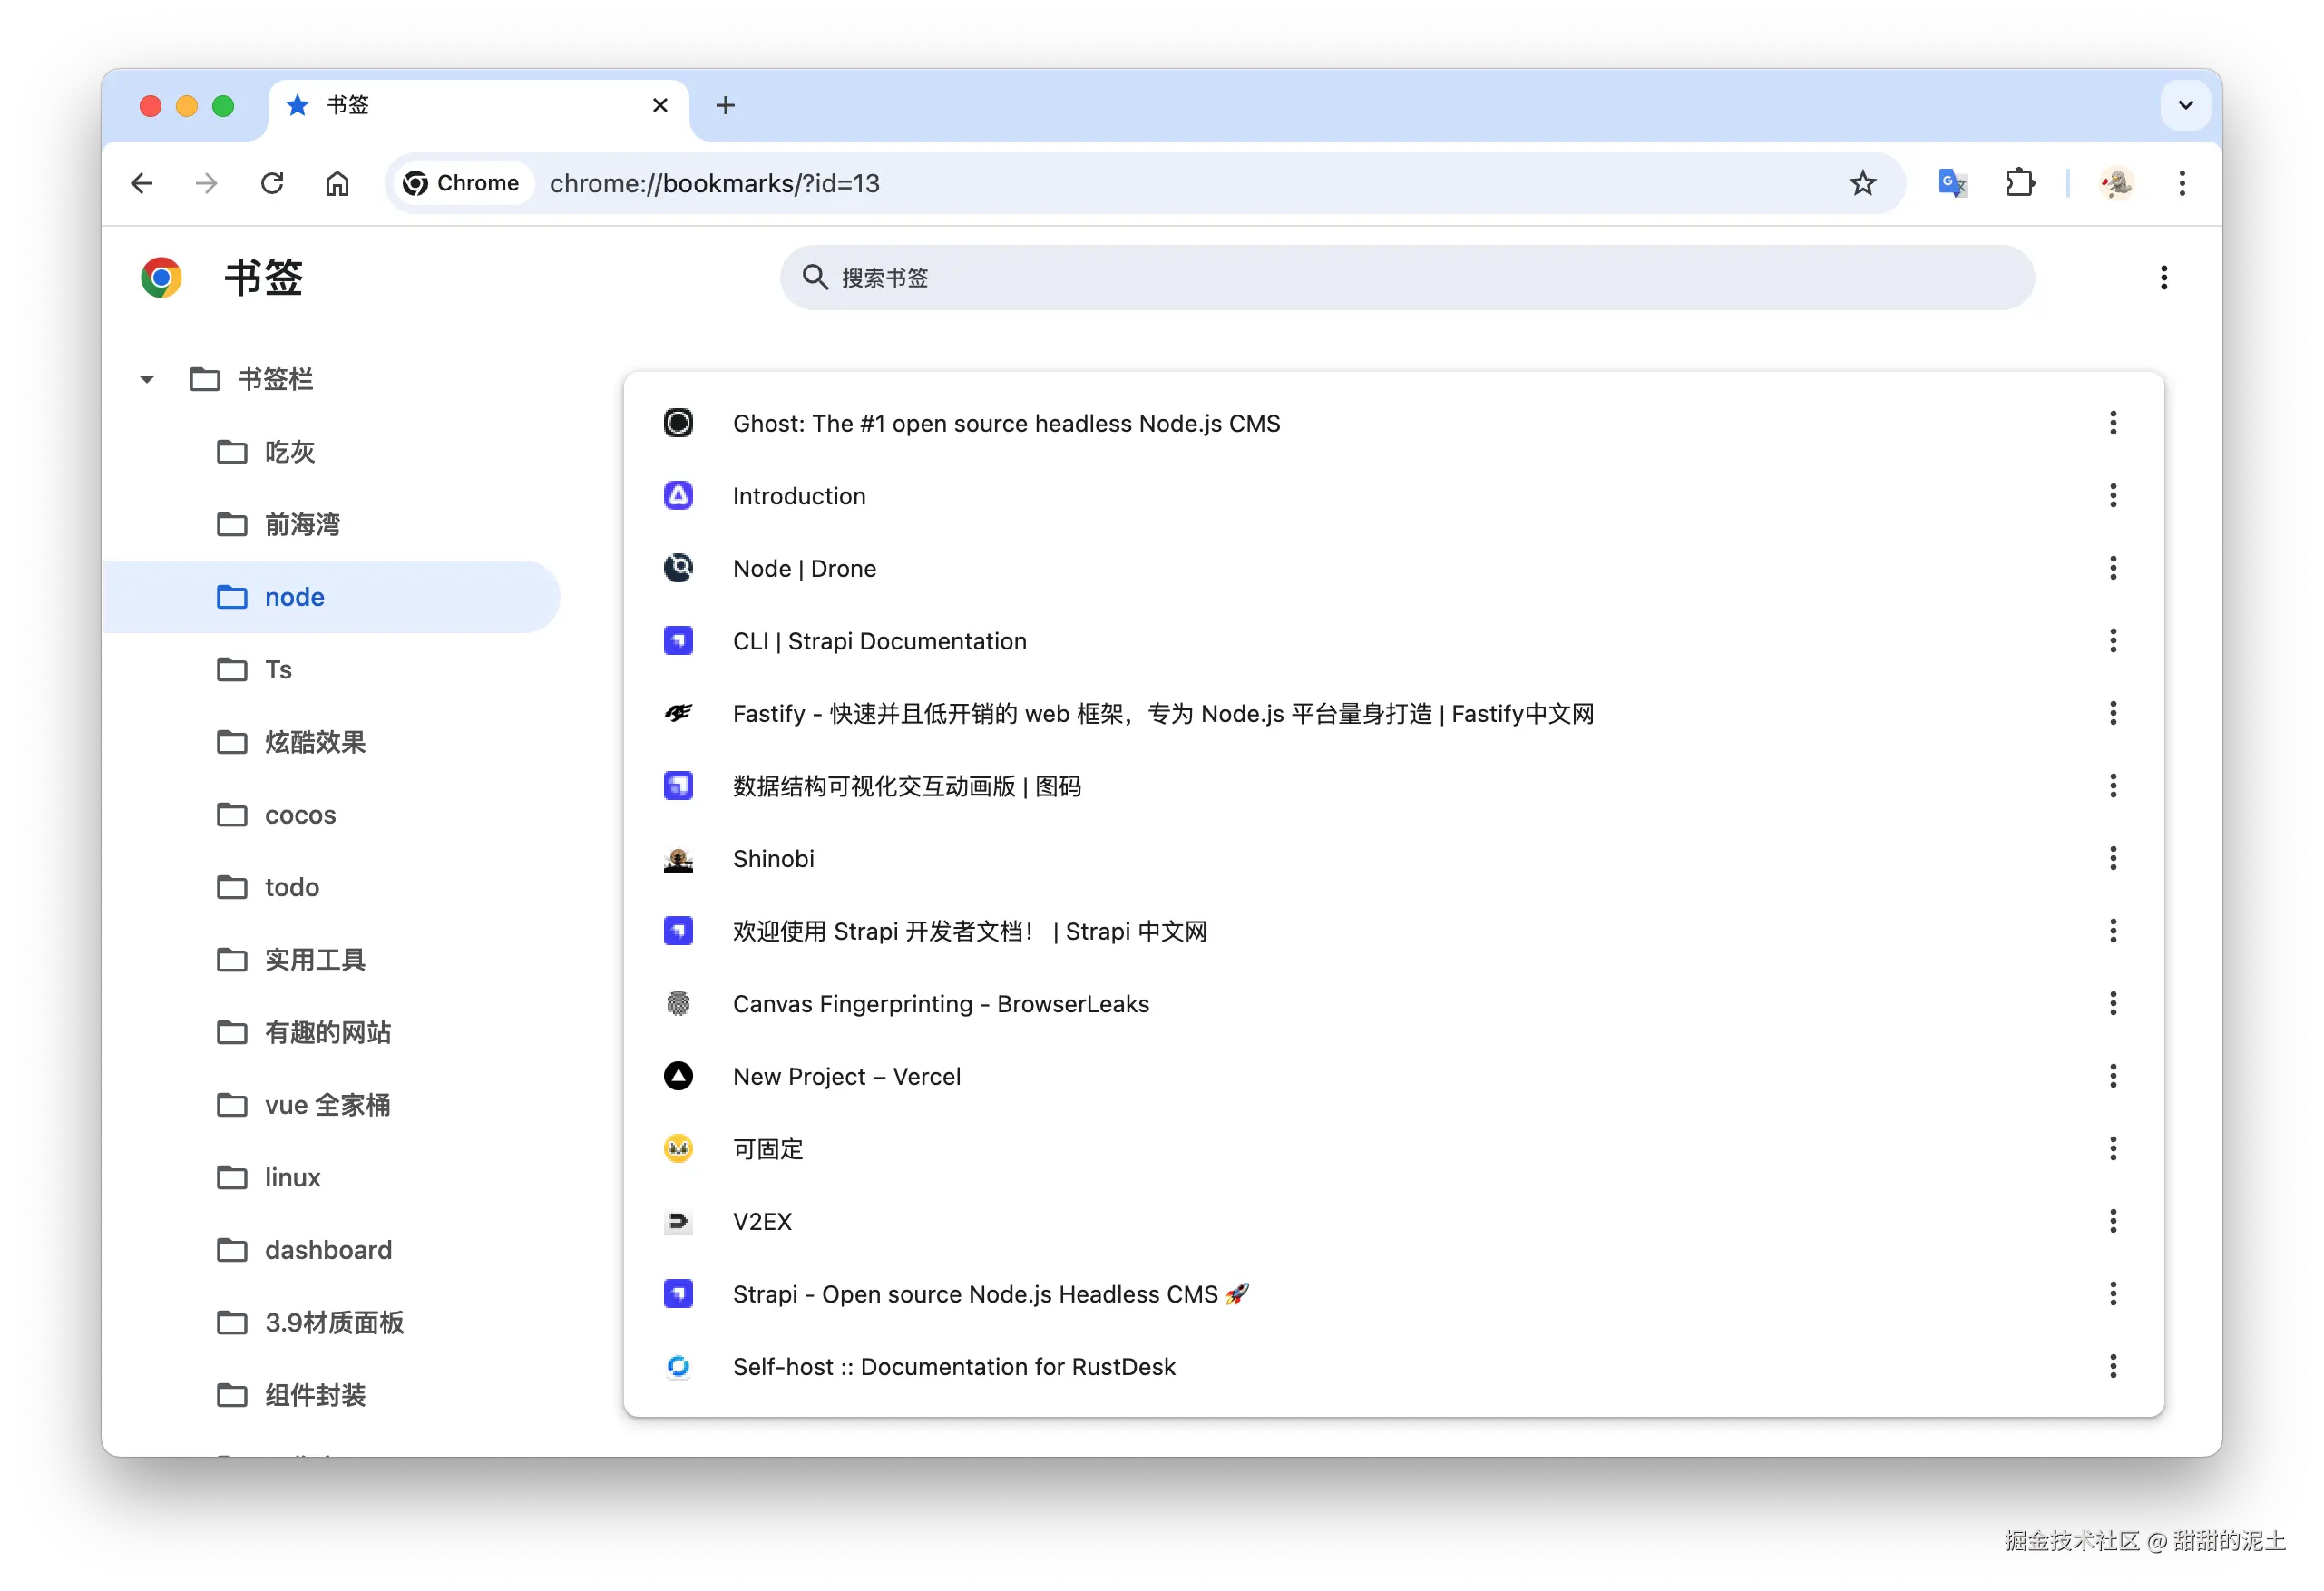
Task: Bookmark this page with star icon
Action: [1862, 183]
